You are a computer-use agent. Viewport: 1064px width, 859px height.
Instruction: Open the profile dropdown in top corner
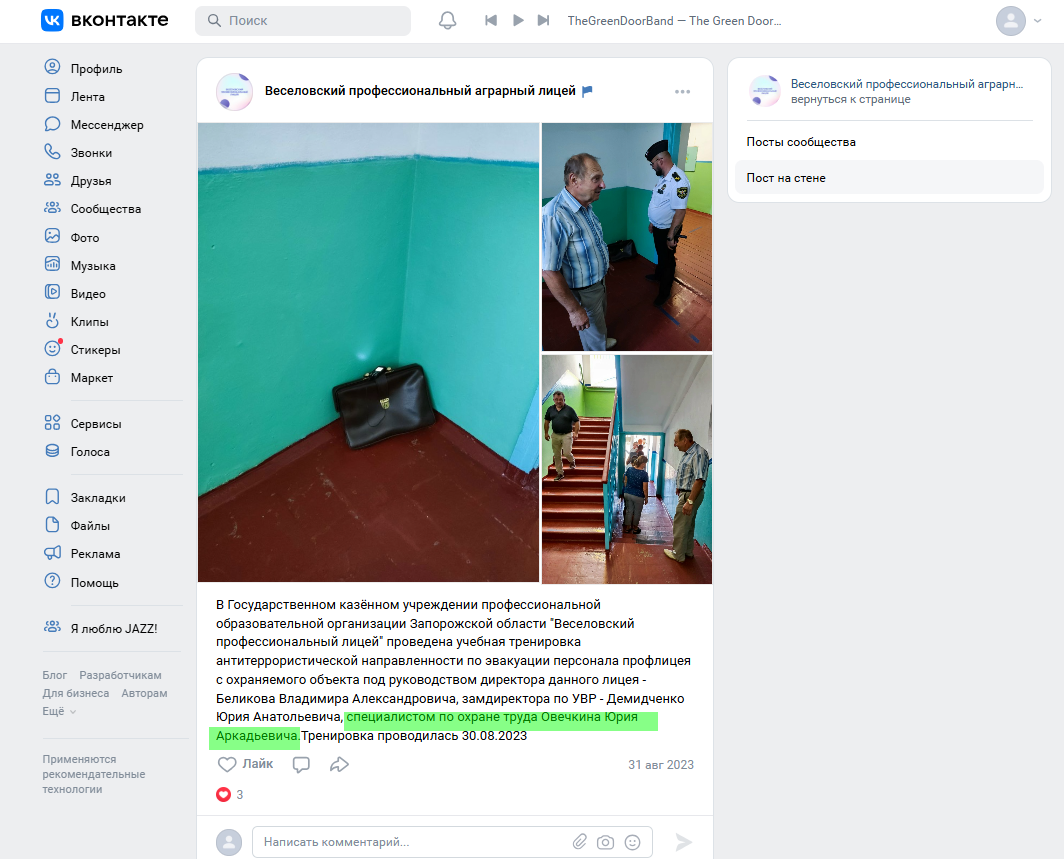pos(1017,19)
